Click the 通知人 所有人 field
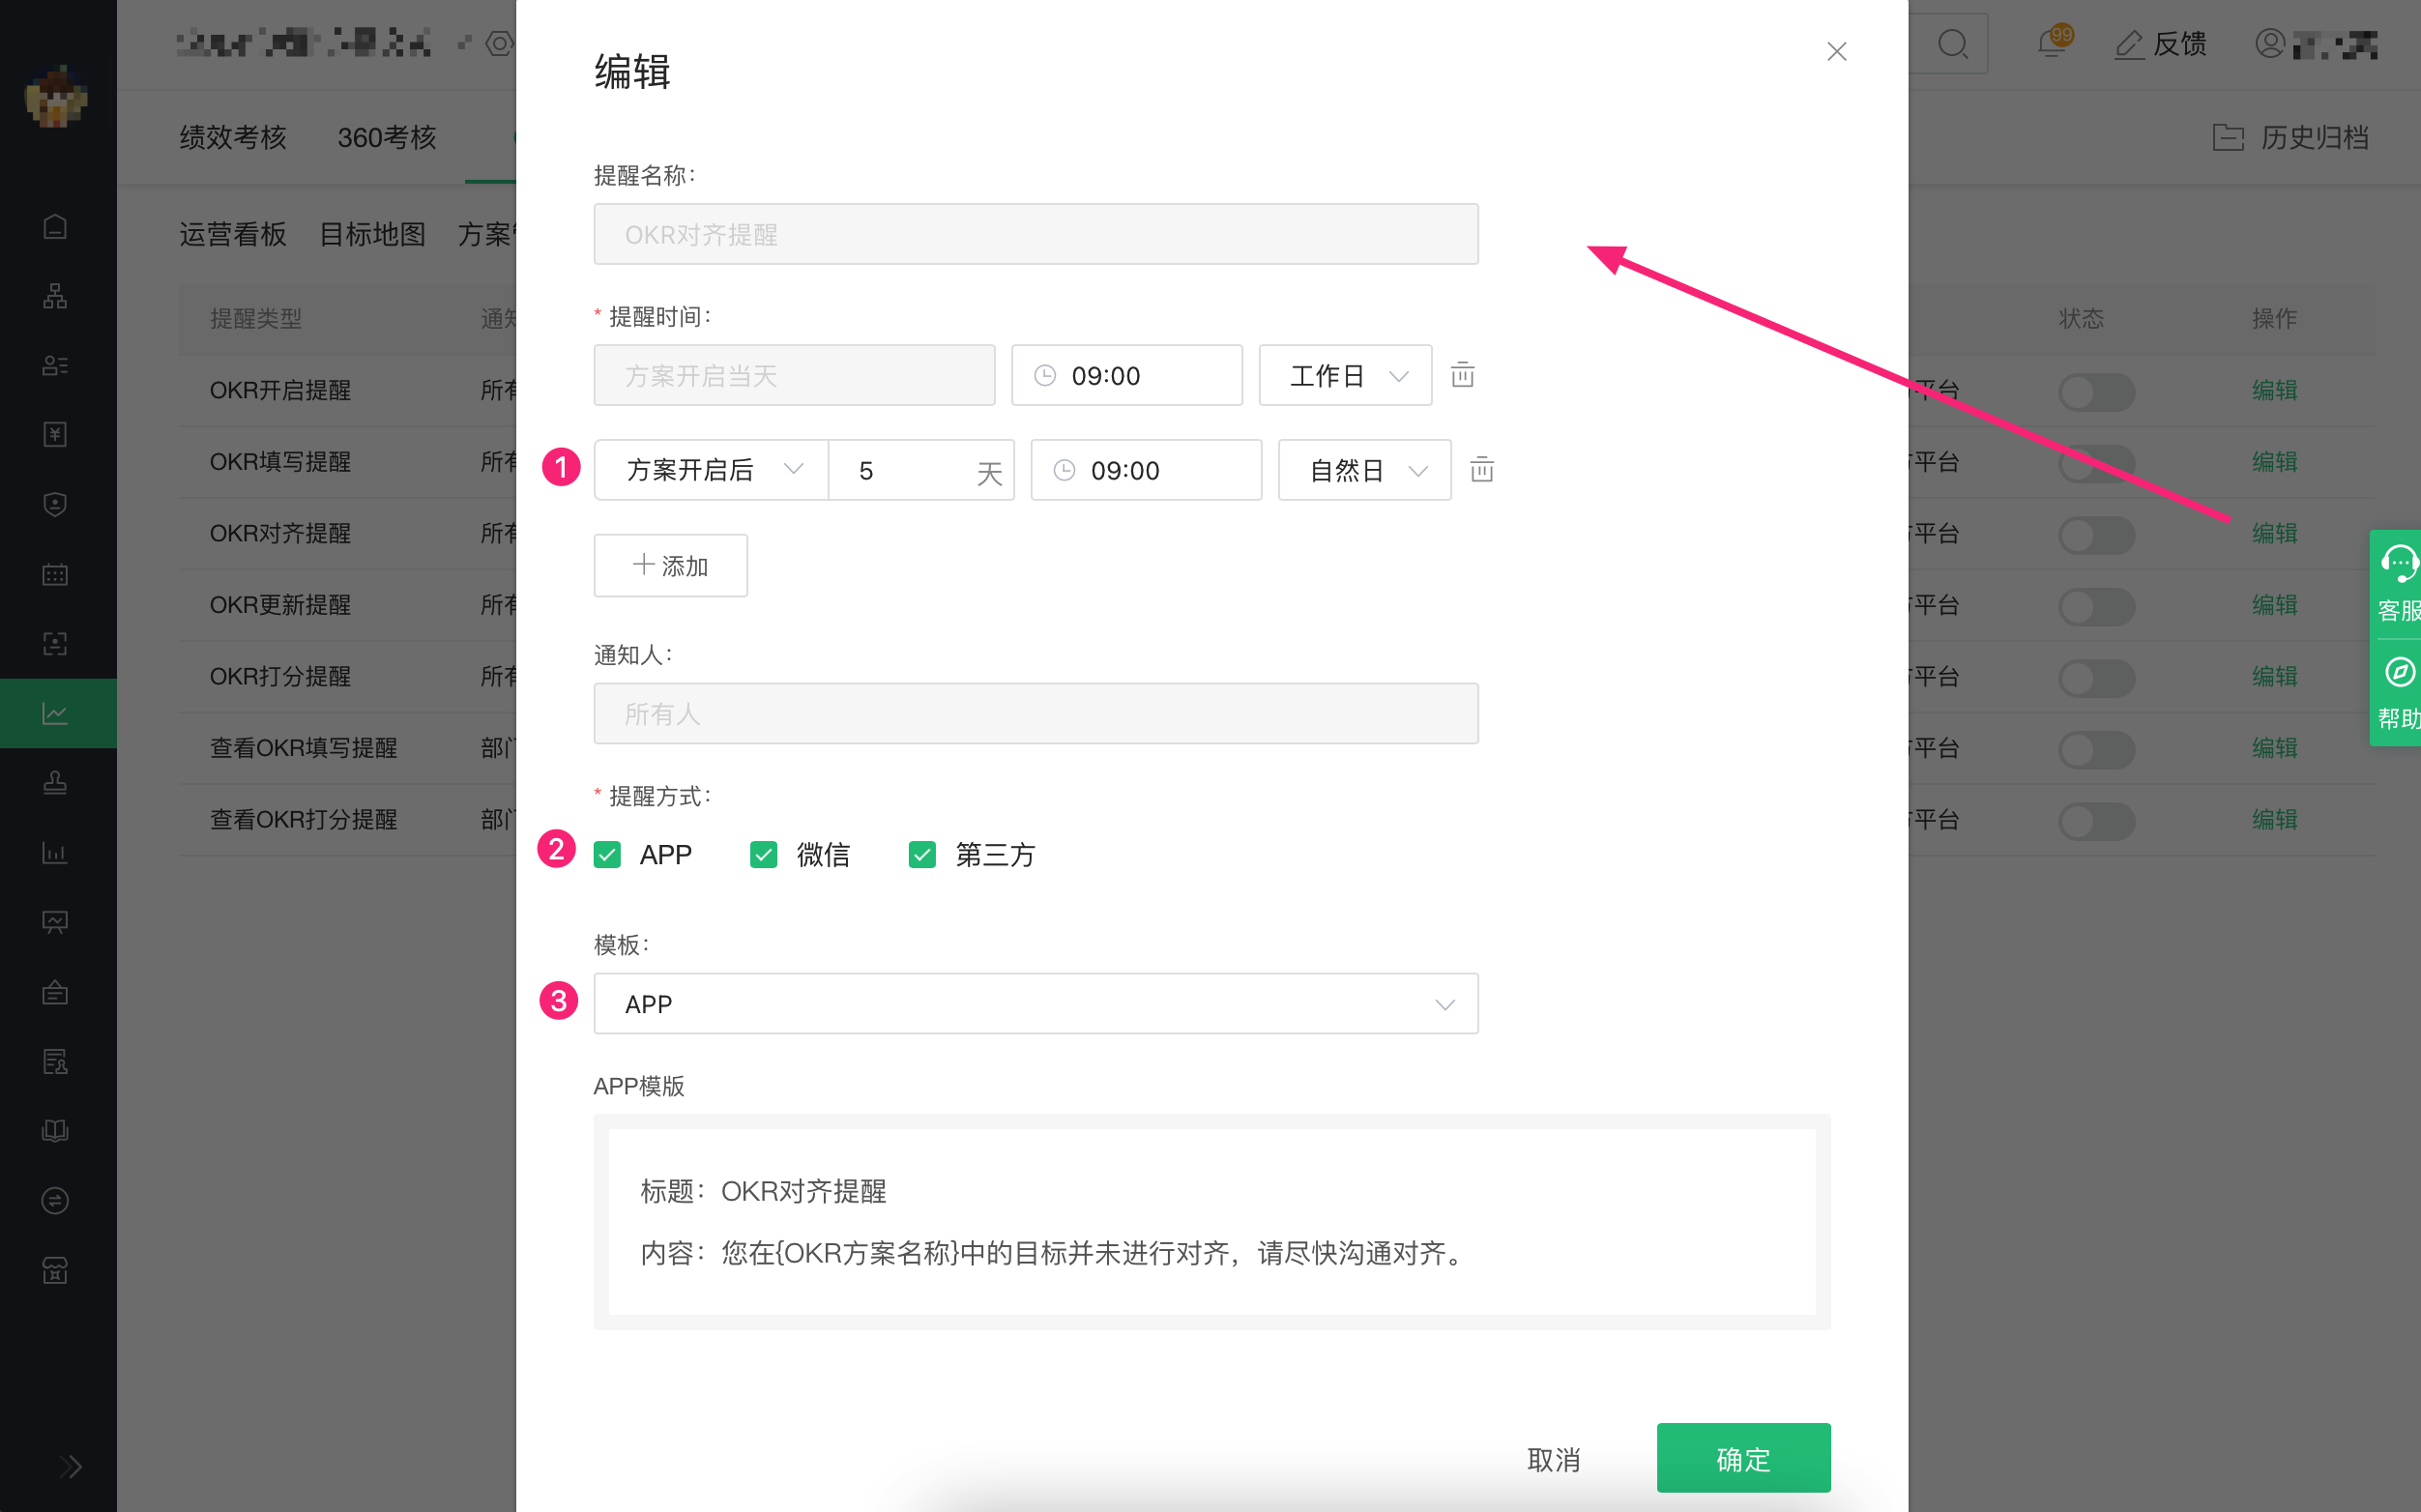 click(x=1036, y=713)
